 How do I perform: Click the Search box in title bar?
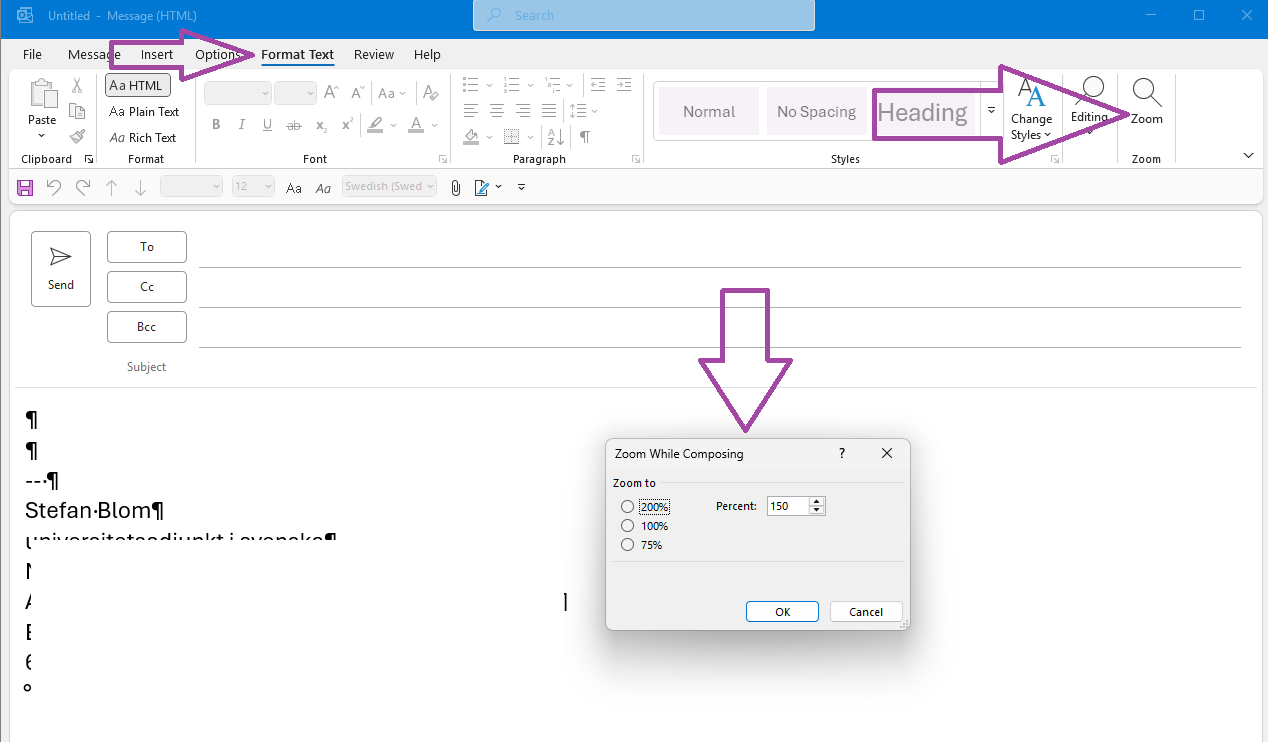click(644, 16)
